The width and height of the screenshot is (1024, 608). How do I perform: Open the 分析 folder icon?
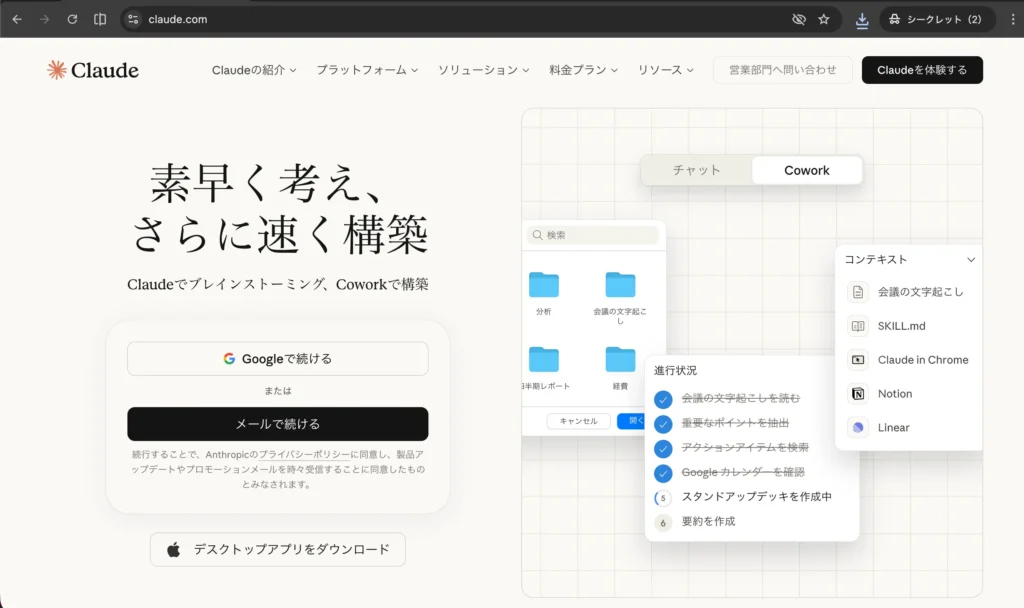click(x=544, y=285)
